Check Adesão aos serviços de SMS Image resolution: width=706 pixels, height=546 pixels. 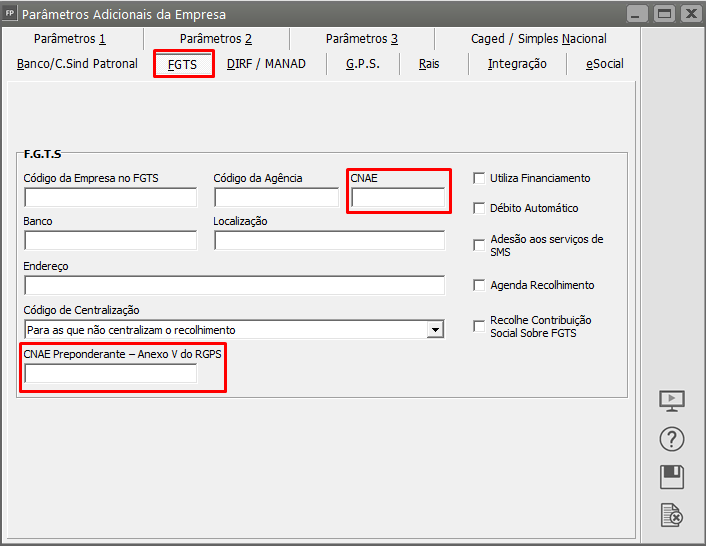click(x=479, y=245)
